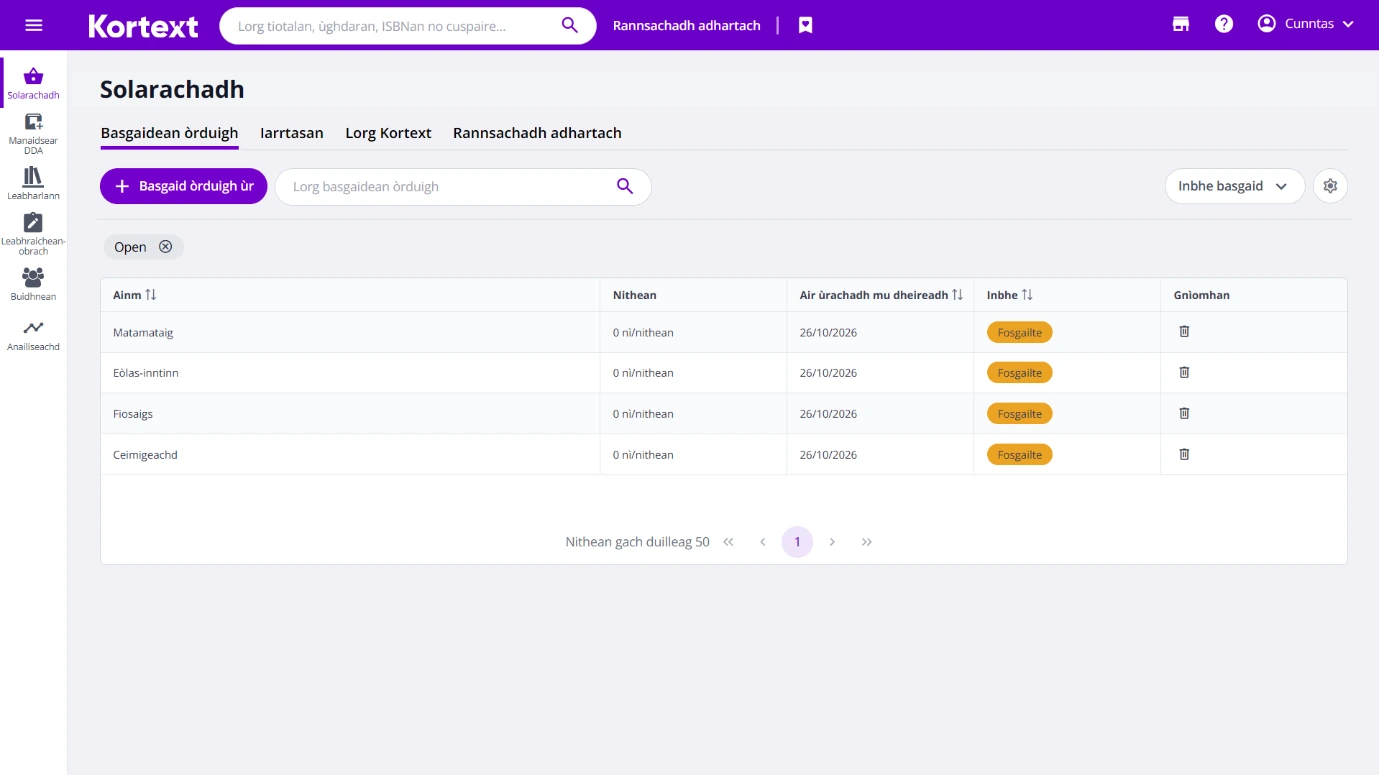Image resolution: width=1379 pixels, height=775 pixels.
Task: Switch to the Rannsachadh adhartach tab
Action: click(537, 133)
